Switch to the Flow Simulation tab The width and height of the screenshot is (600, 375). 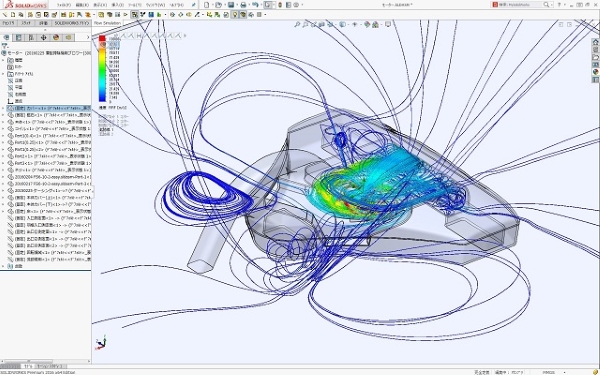[107, 23]
